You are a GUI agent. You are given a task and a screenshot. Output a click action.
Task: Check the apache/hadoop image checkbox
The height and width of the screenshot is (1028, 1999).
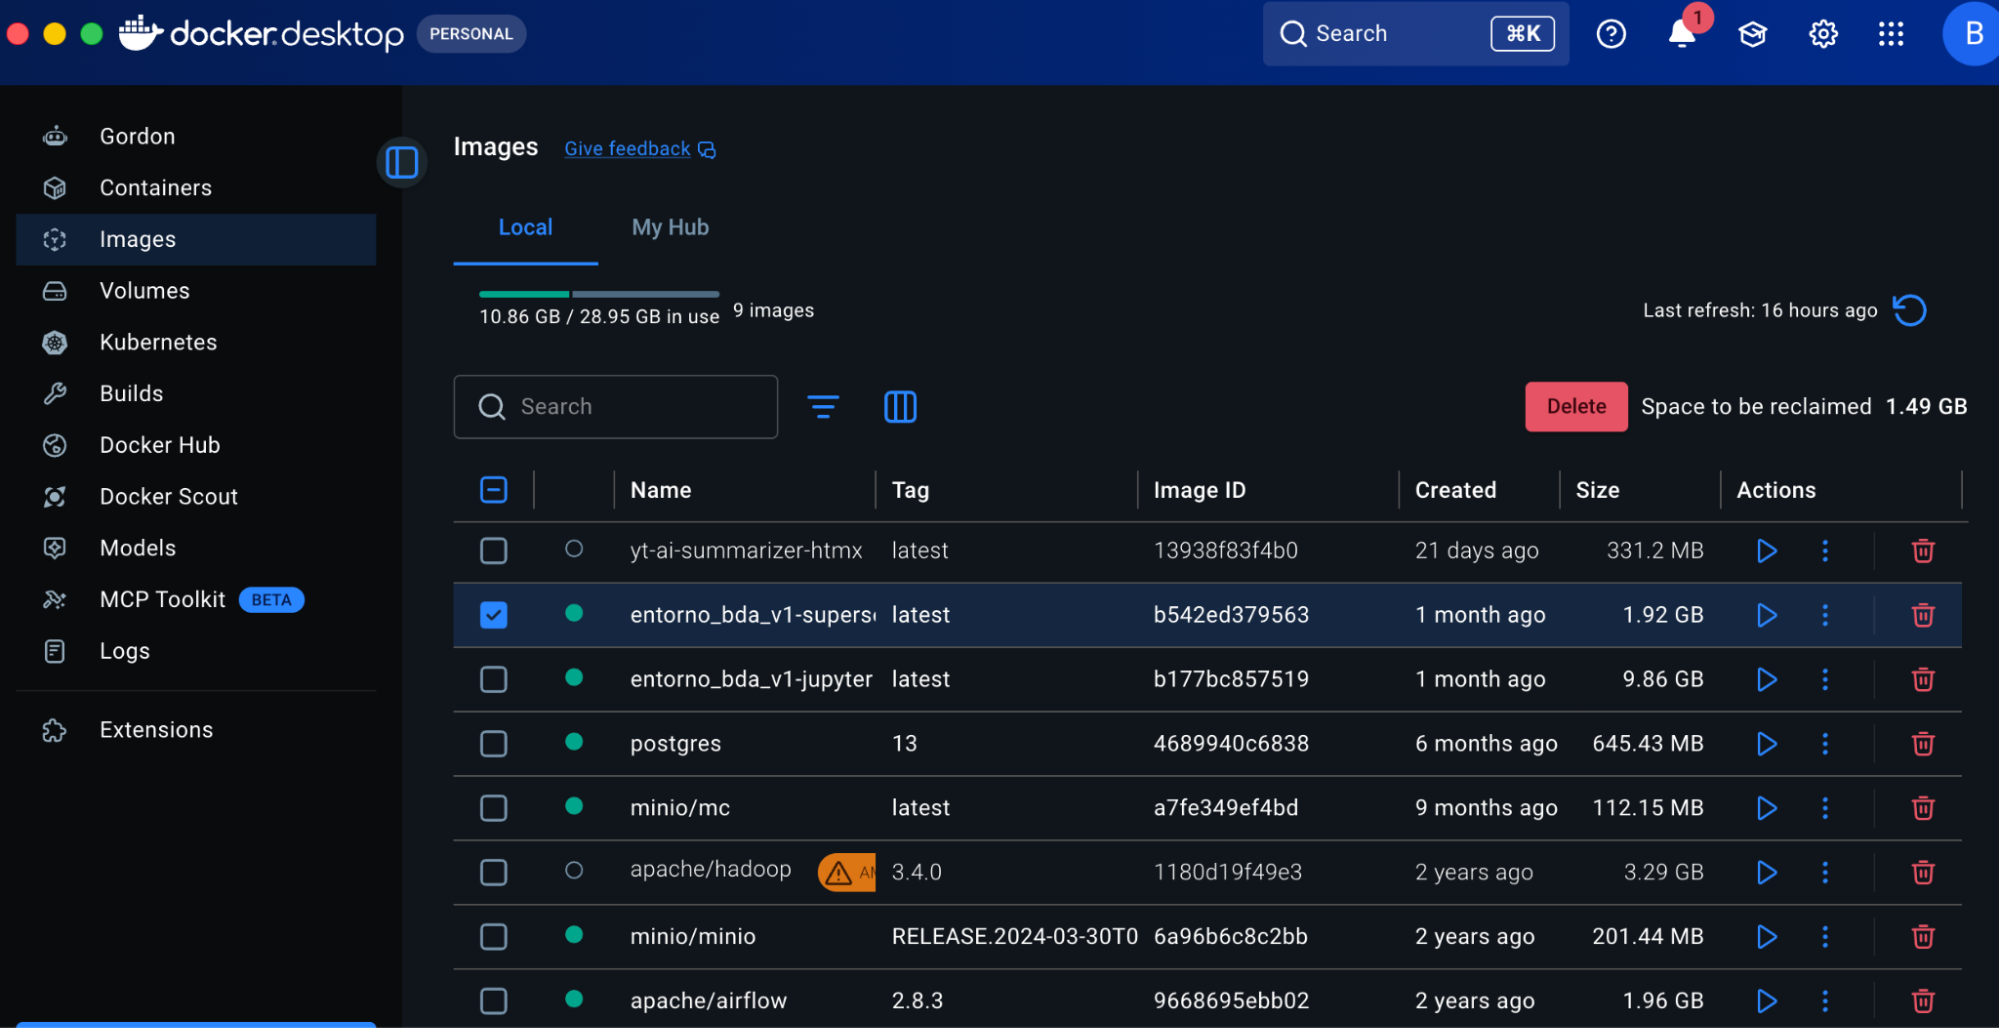[494, 873]
